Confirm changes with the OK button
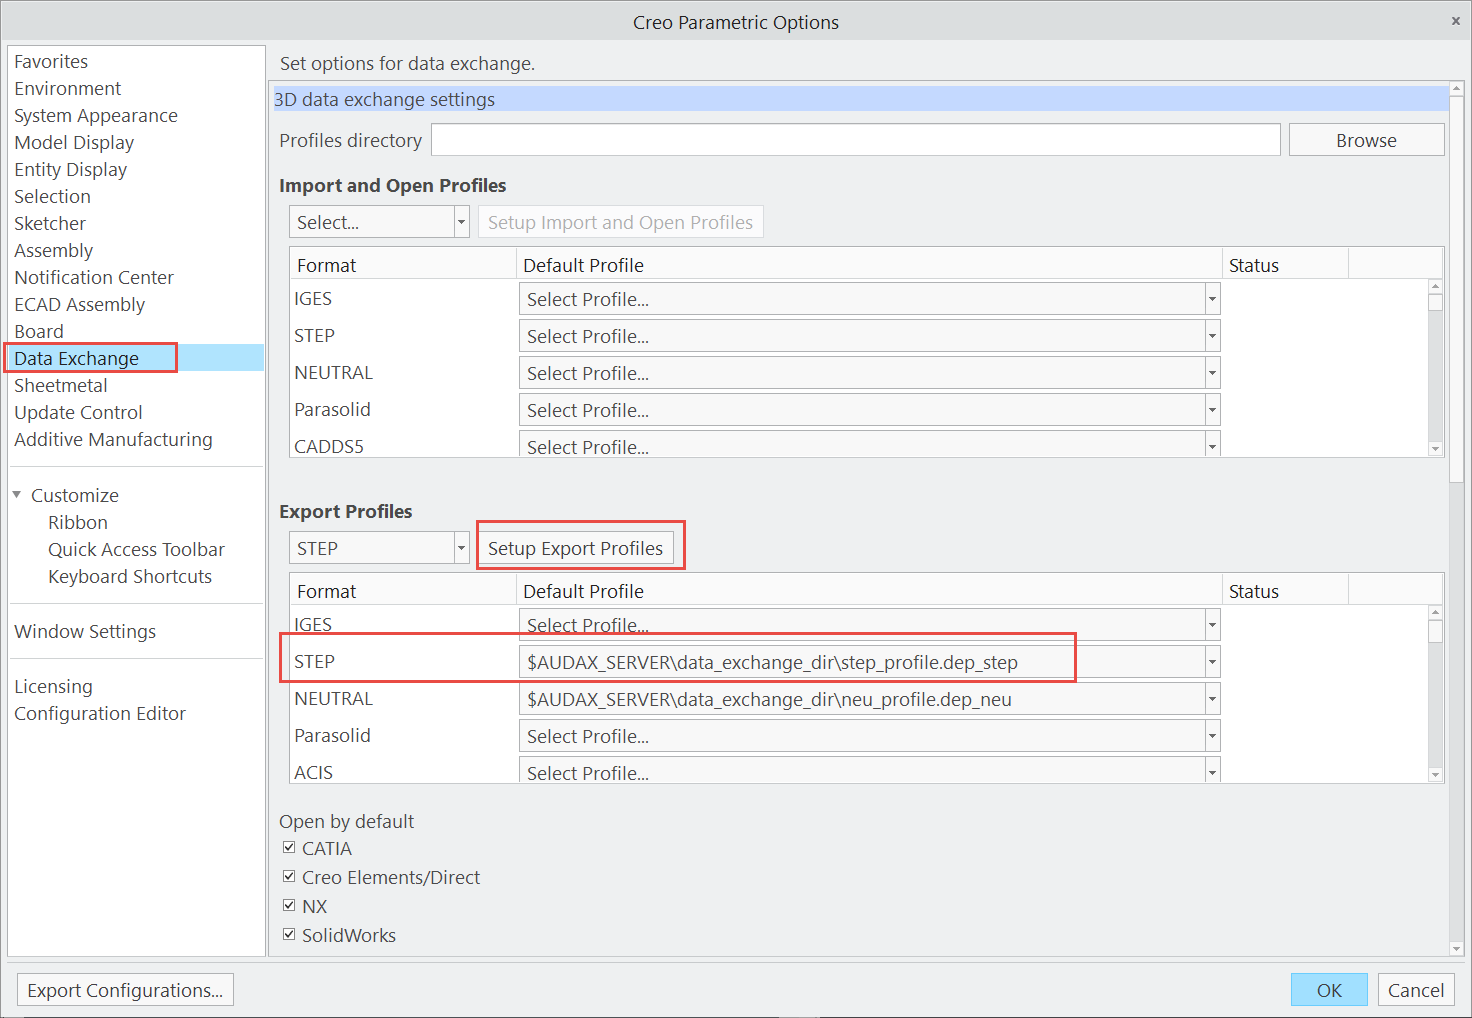1472x1018 pixels. coord(1329,989)
